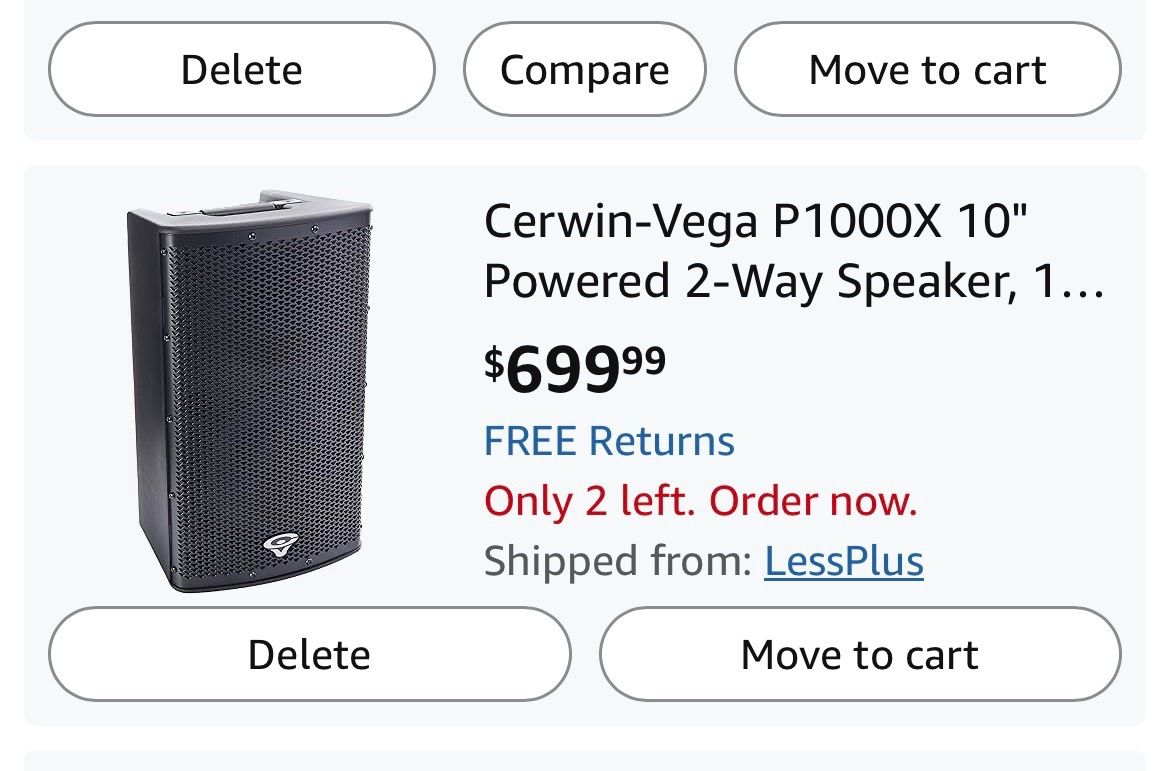
Task: Click the Cerwin-Vega speaker product image
Action: click(x=249, y=391)
